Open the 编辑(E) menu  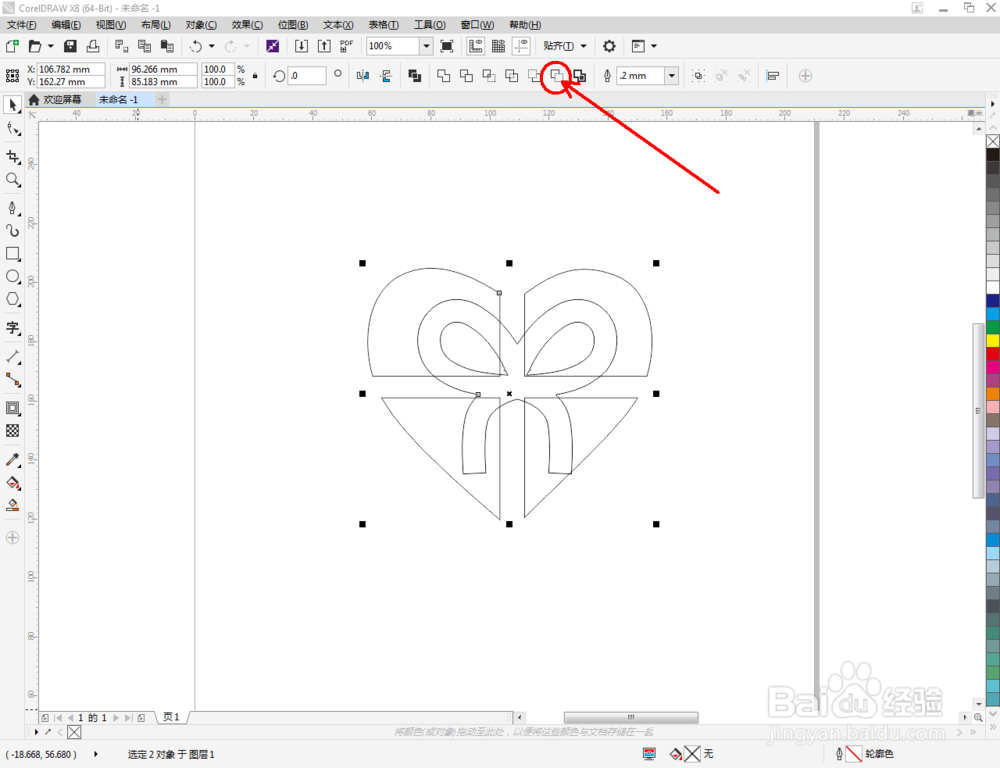(66, 25)
